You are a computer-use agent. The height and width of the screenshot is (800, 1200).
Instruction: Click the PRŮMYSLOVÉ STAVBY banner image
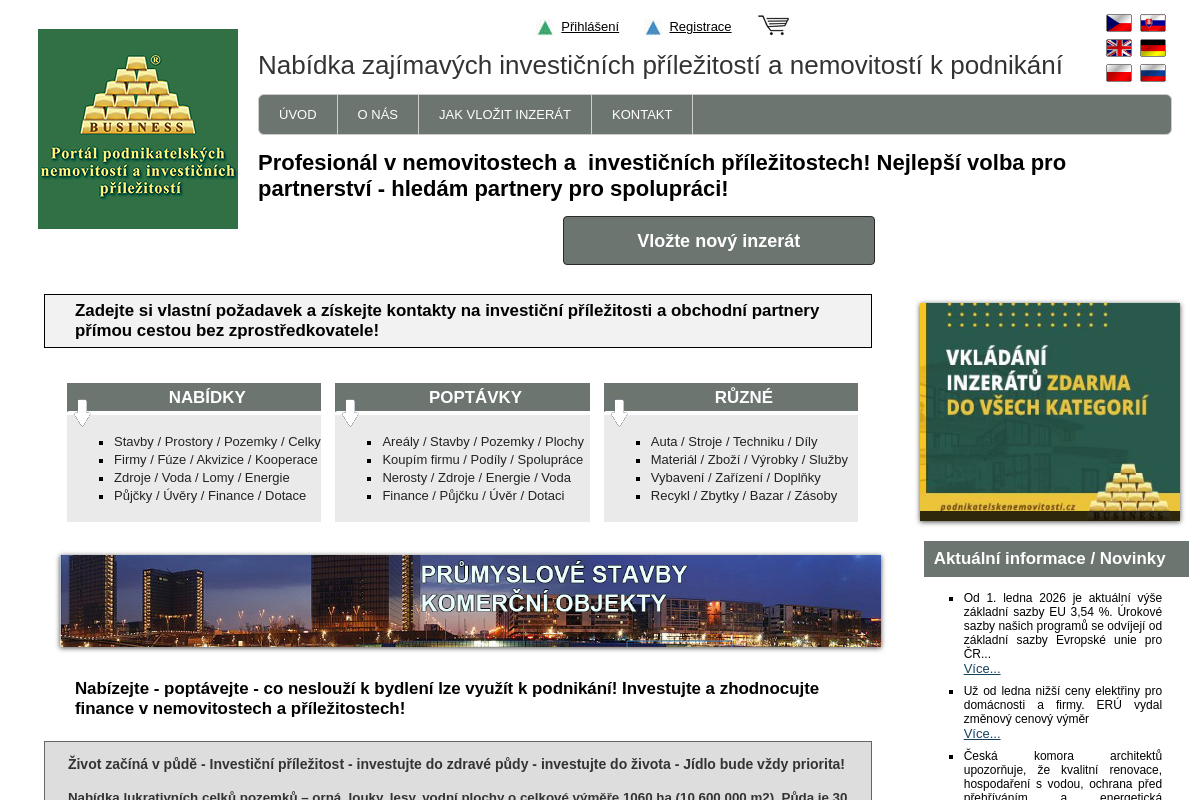tap(470, 601)
